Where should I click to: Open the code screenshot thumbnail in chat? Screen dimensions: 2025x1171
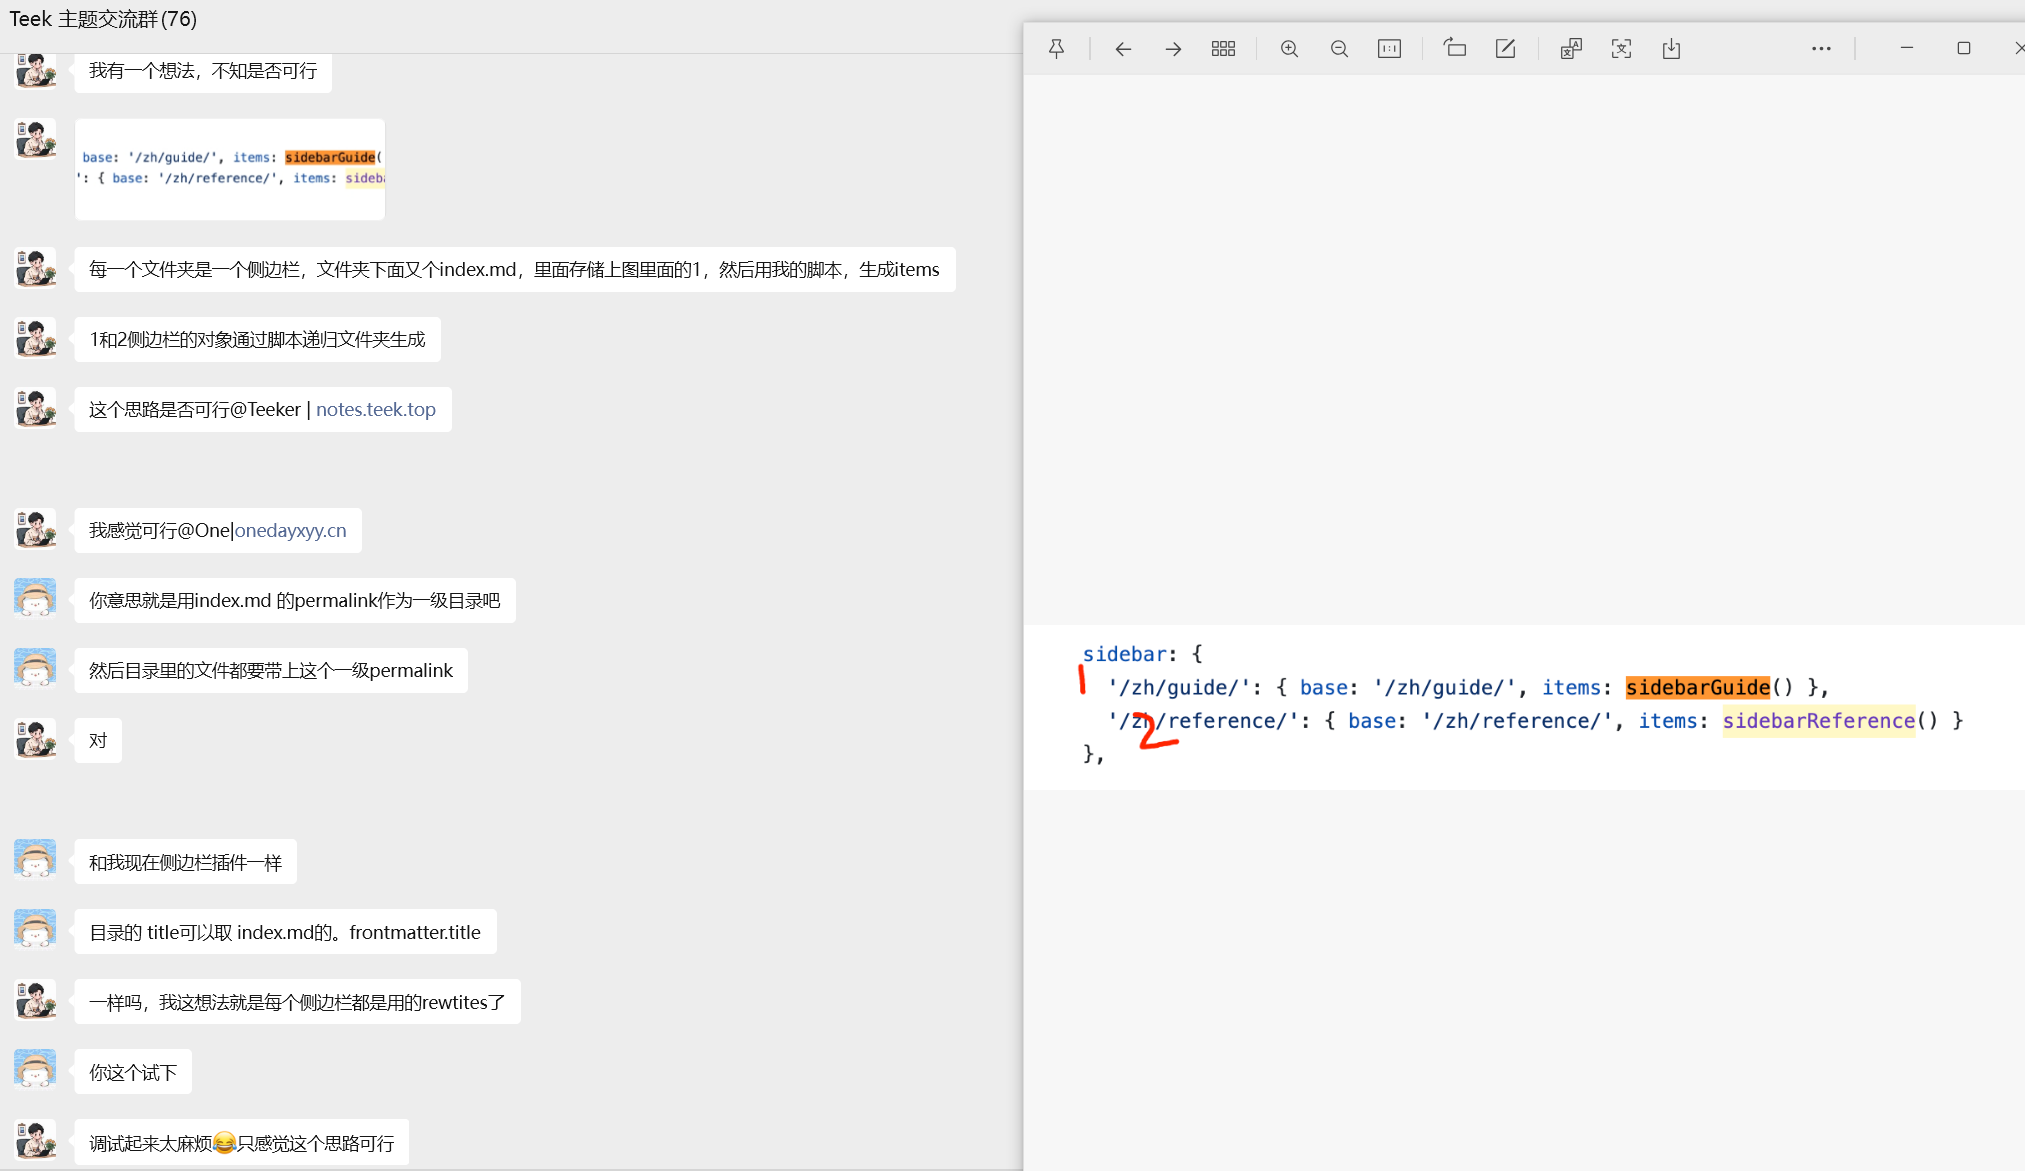(x=230, y=169)
